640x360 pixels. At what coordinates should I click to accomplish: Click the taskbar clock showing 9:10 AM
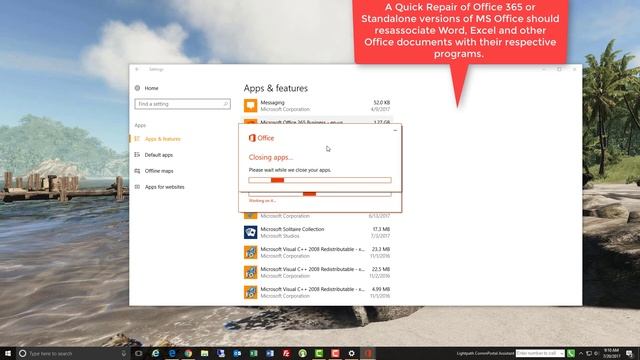pos(611,353)
